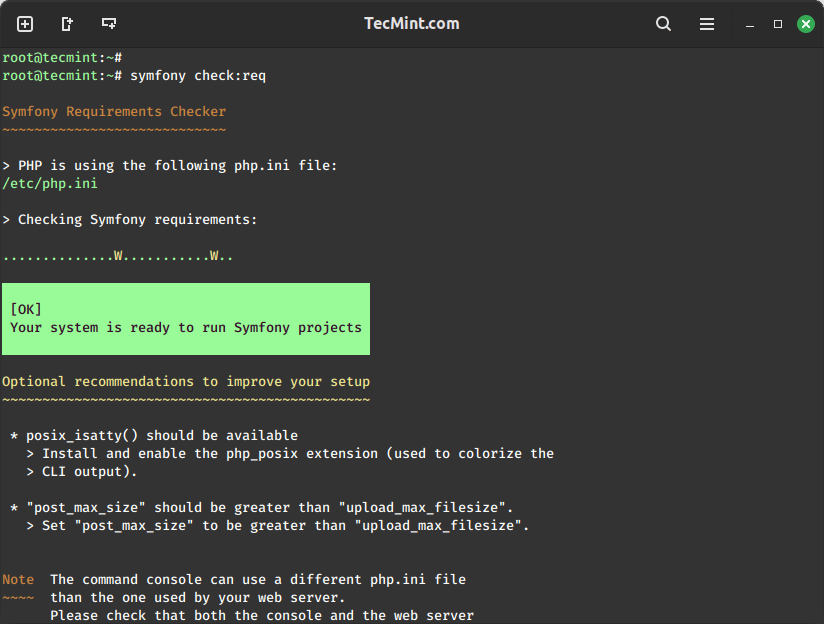Open the hamburger menu

coord(707,24)
